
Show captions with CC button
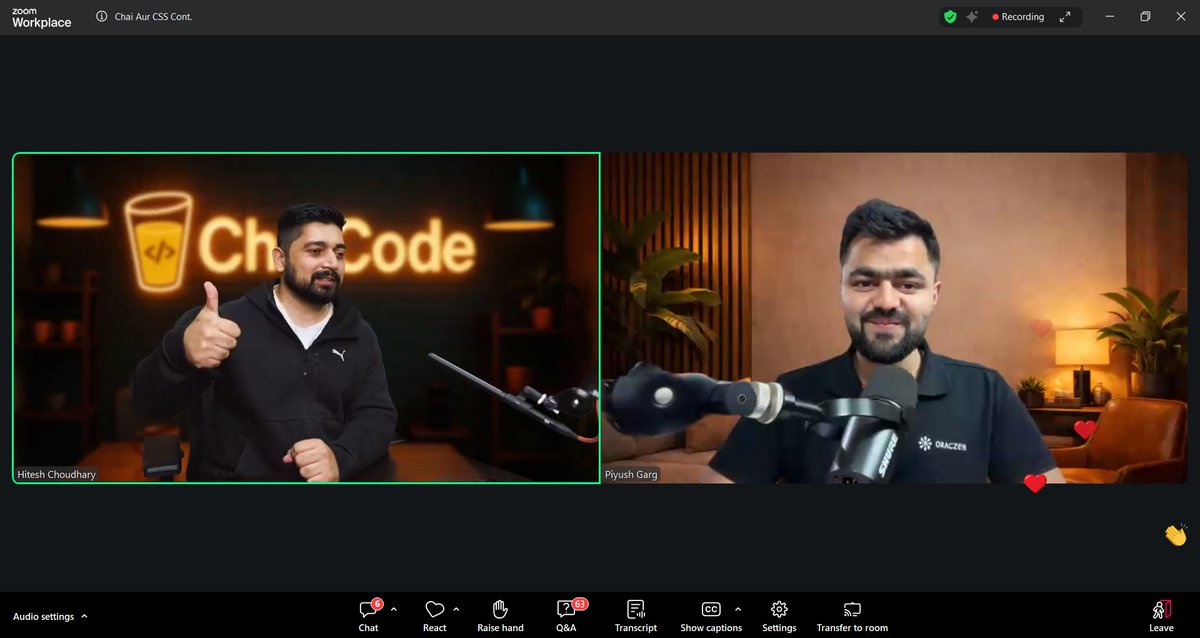(x=711, y=616)
